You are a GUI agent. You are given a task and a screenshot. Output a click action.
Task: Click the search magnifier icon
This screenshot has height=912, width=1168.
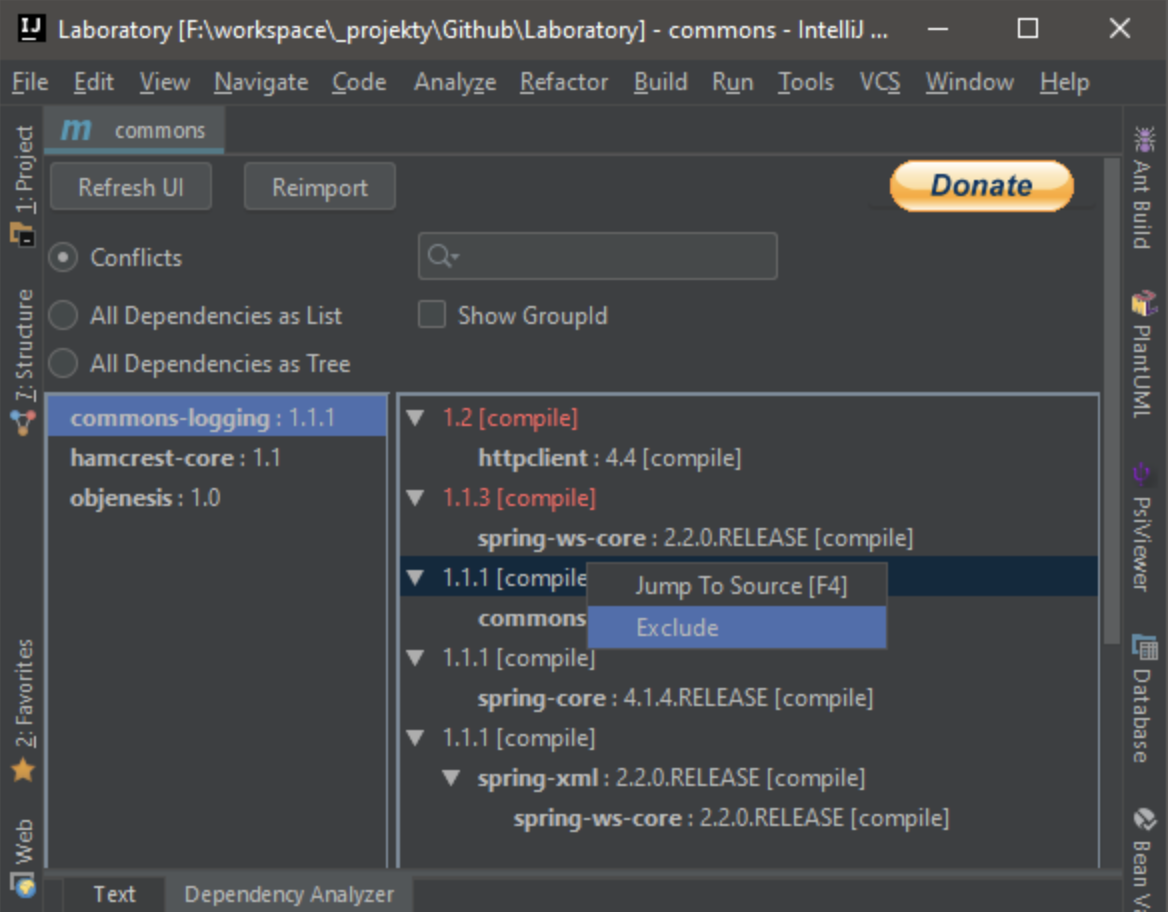point(442,256)
